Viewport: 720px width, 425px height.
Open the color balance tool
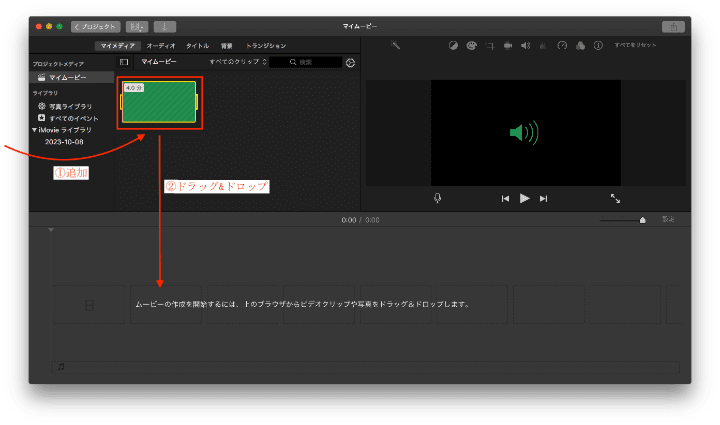[453, 45]
